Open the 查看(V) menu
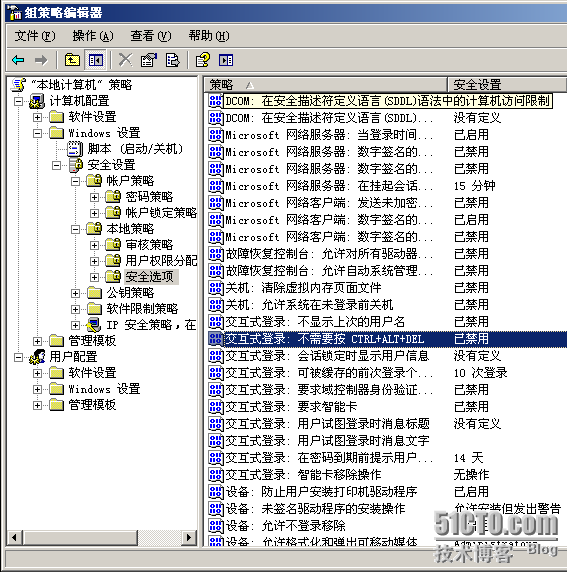Viewport: 567px width, 572px height. [x=151, y=36]
